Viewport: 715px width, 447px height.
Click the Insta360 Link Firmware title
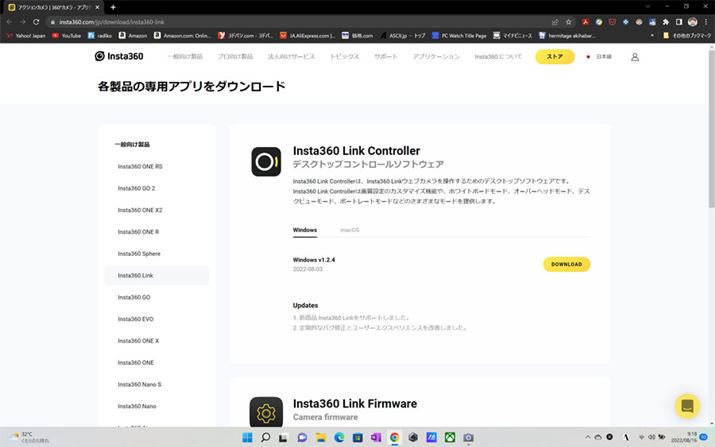(355, 404)
